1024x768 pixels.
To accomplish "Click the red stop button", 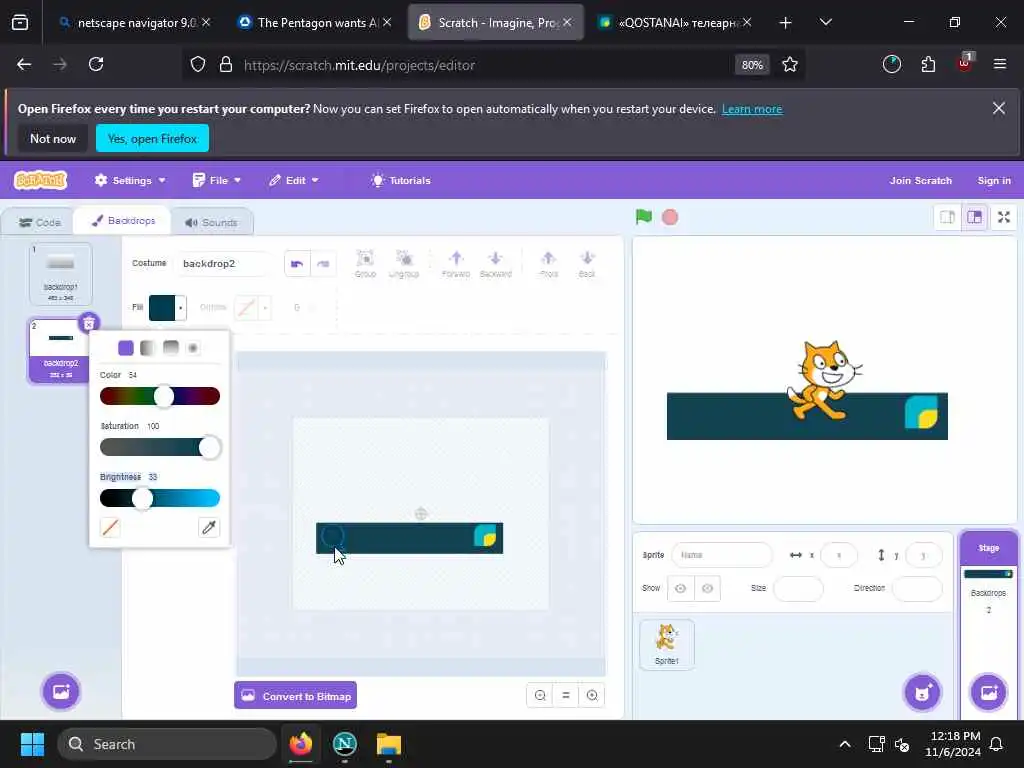I will pos(669,217).
